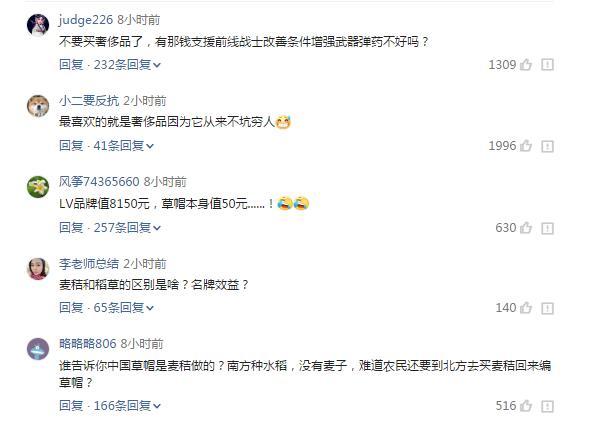Reply to judge226's comment
This screenshot has width=599, height=429.
point(71,65)
